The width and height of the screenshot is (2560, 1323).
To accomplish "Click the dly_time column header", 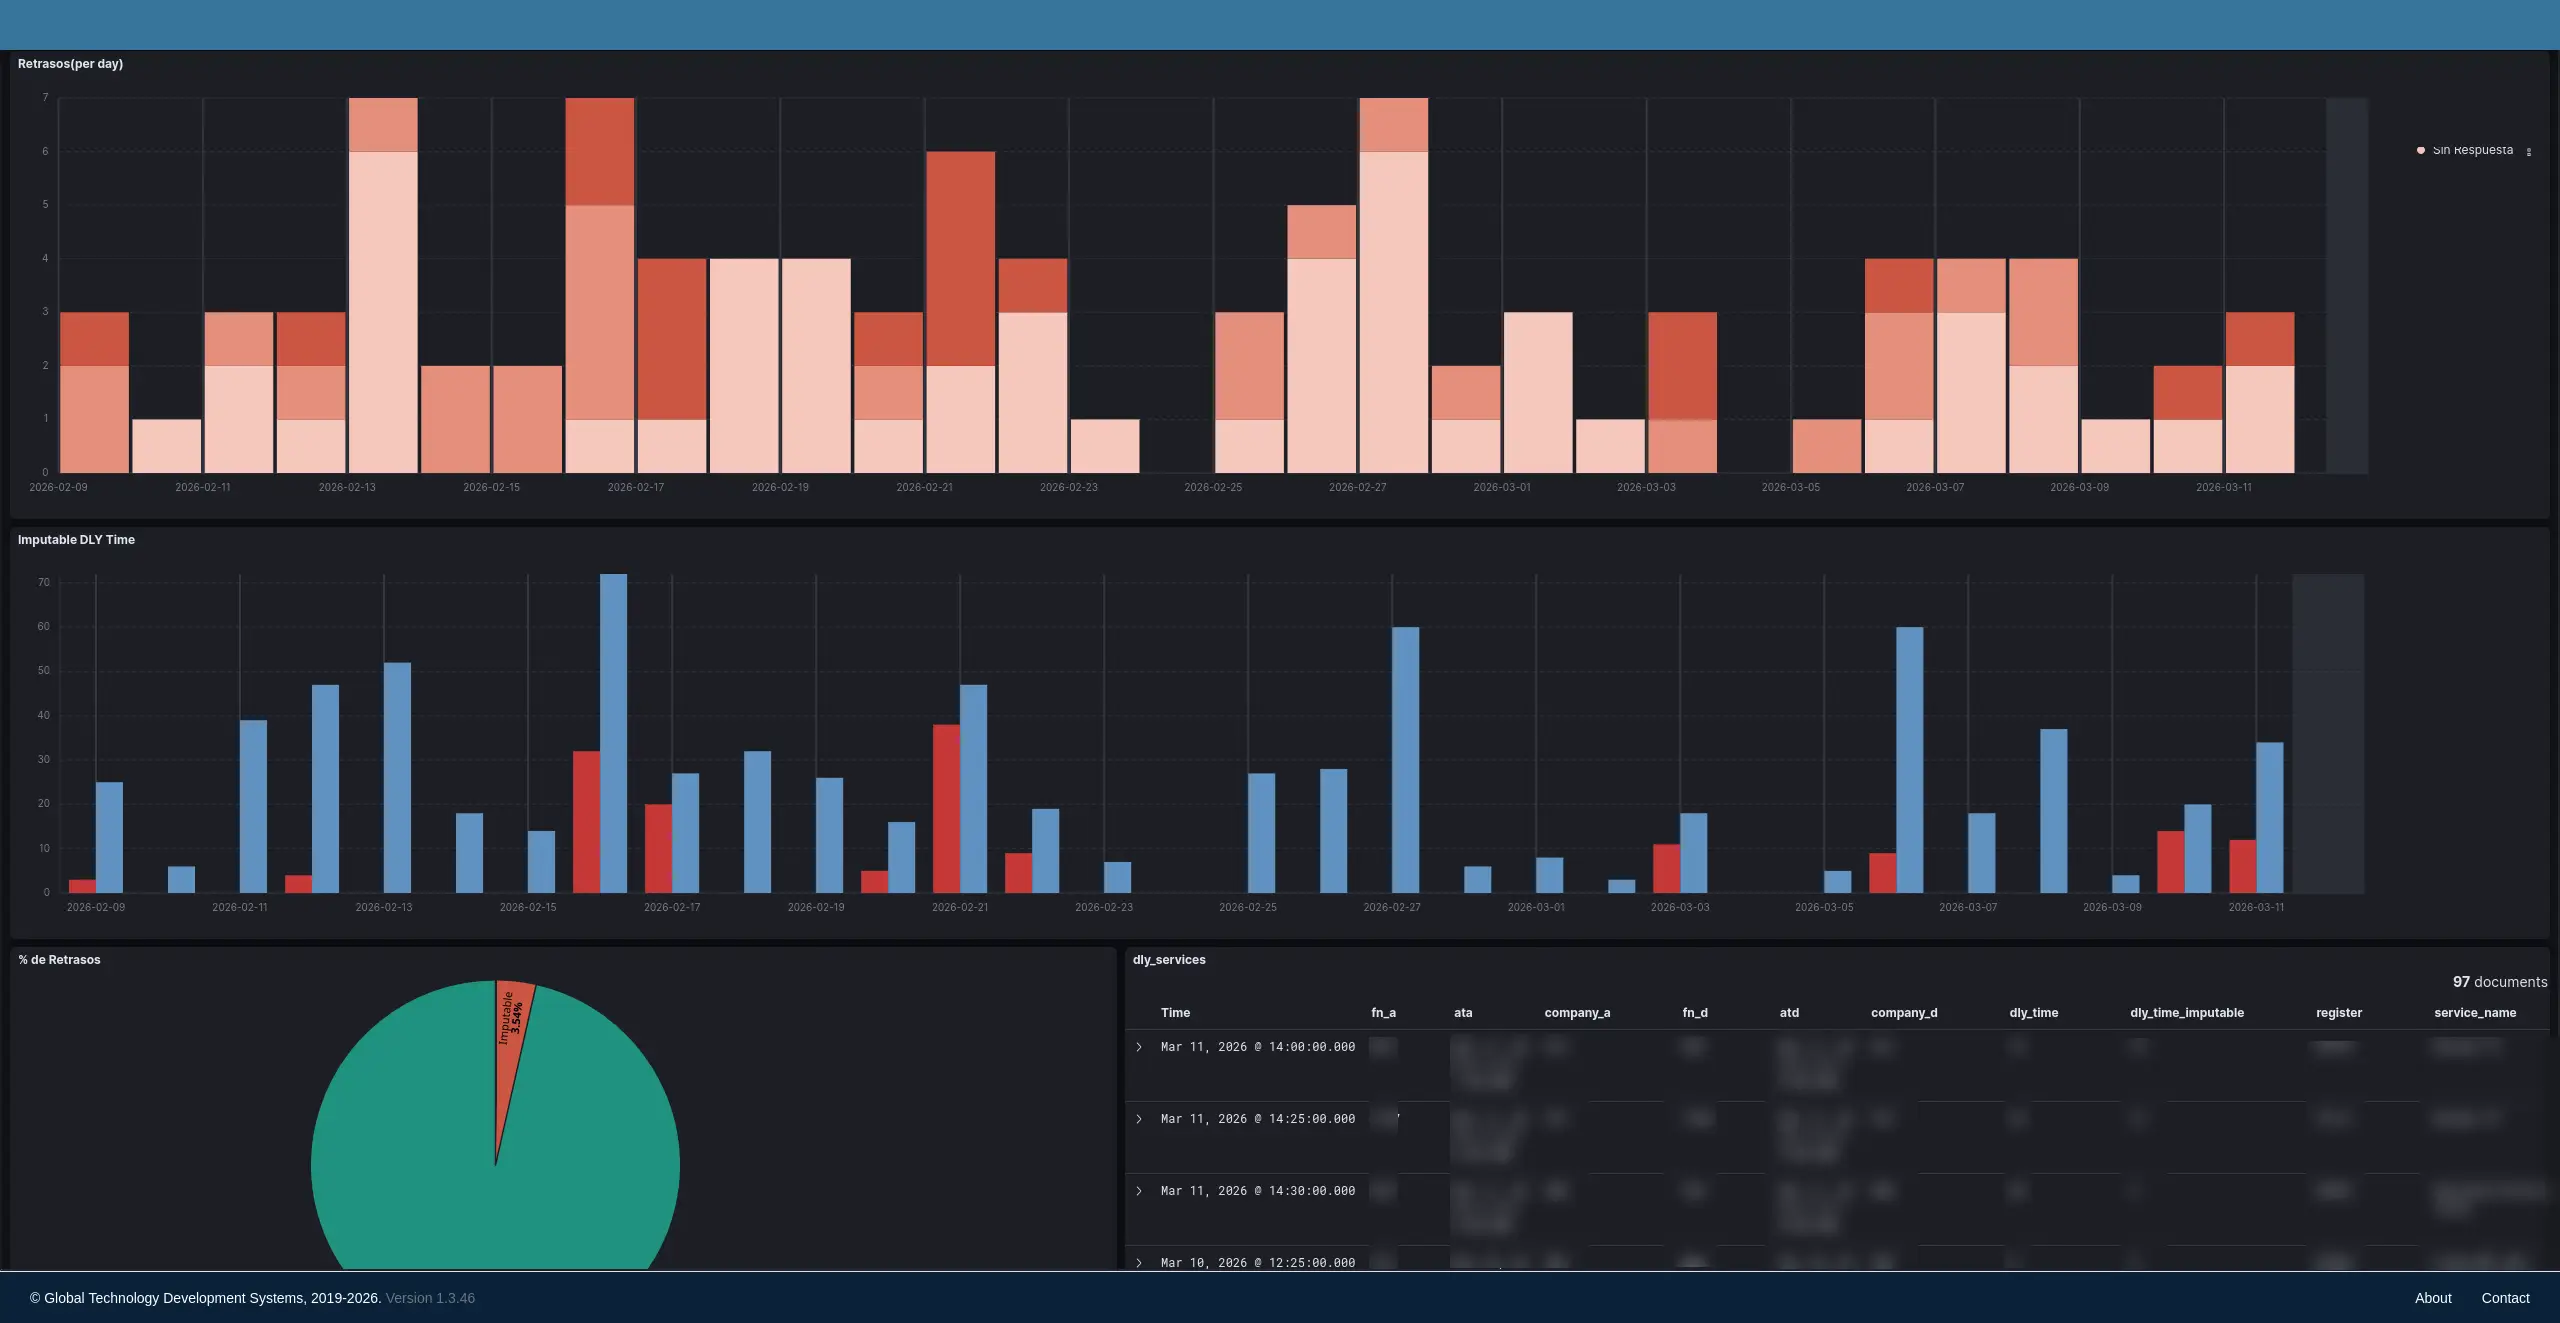I will [x=2033, y=1013].
